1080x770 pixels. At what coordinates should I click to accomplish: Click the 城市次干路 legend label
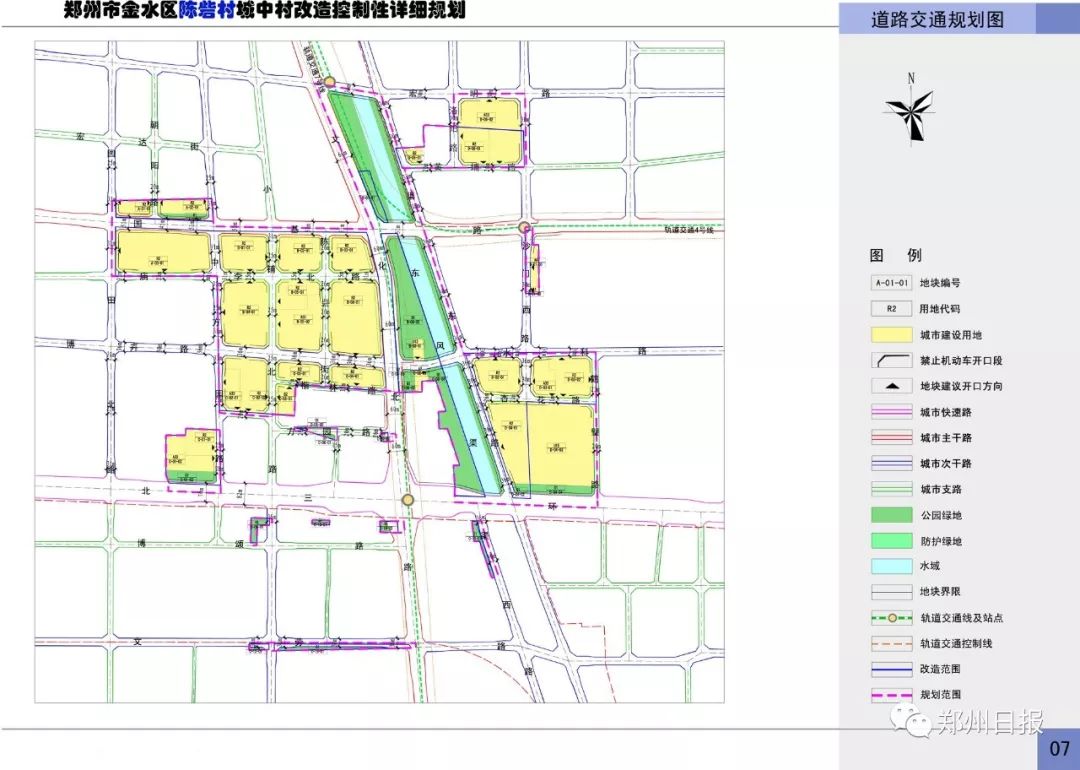pyautogui.click(x=946, y=464)
